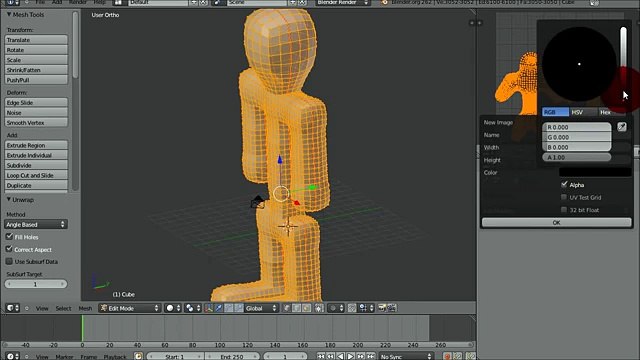Open the Angle Based method dropdown
Viewport: 640px width, 360px height.
(36, 224)
